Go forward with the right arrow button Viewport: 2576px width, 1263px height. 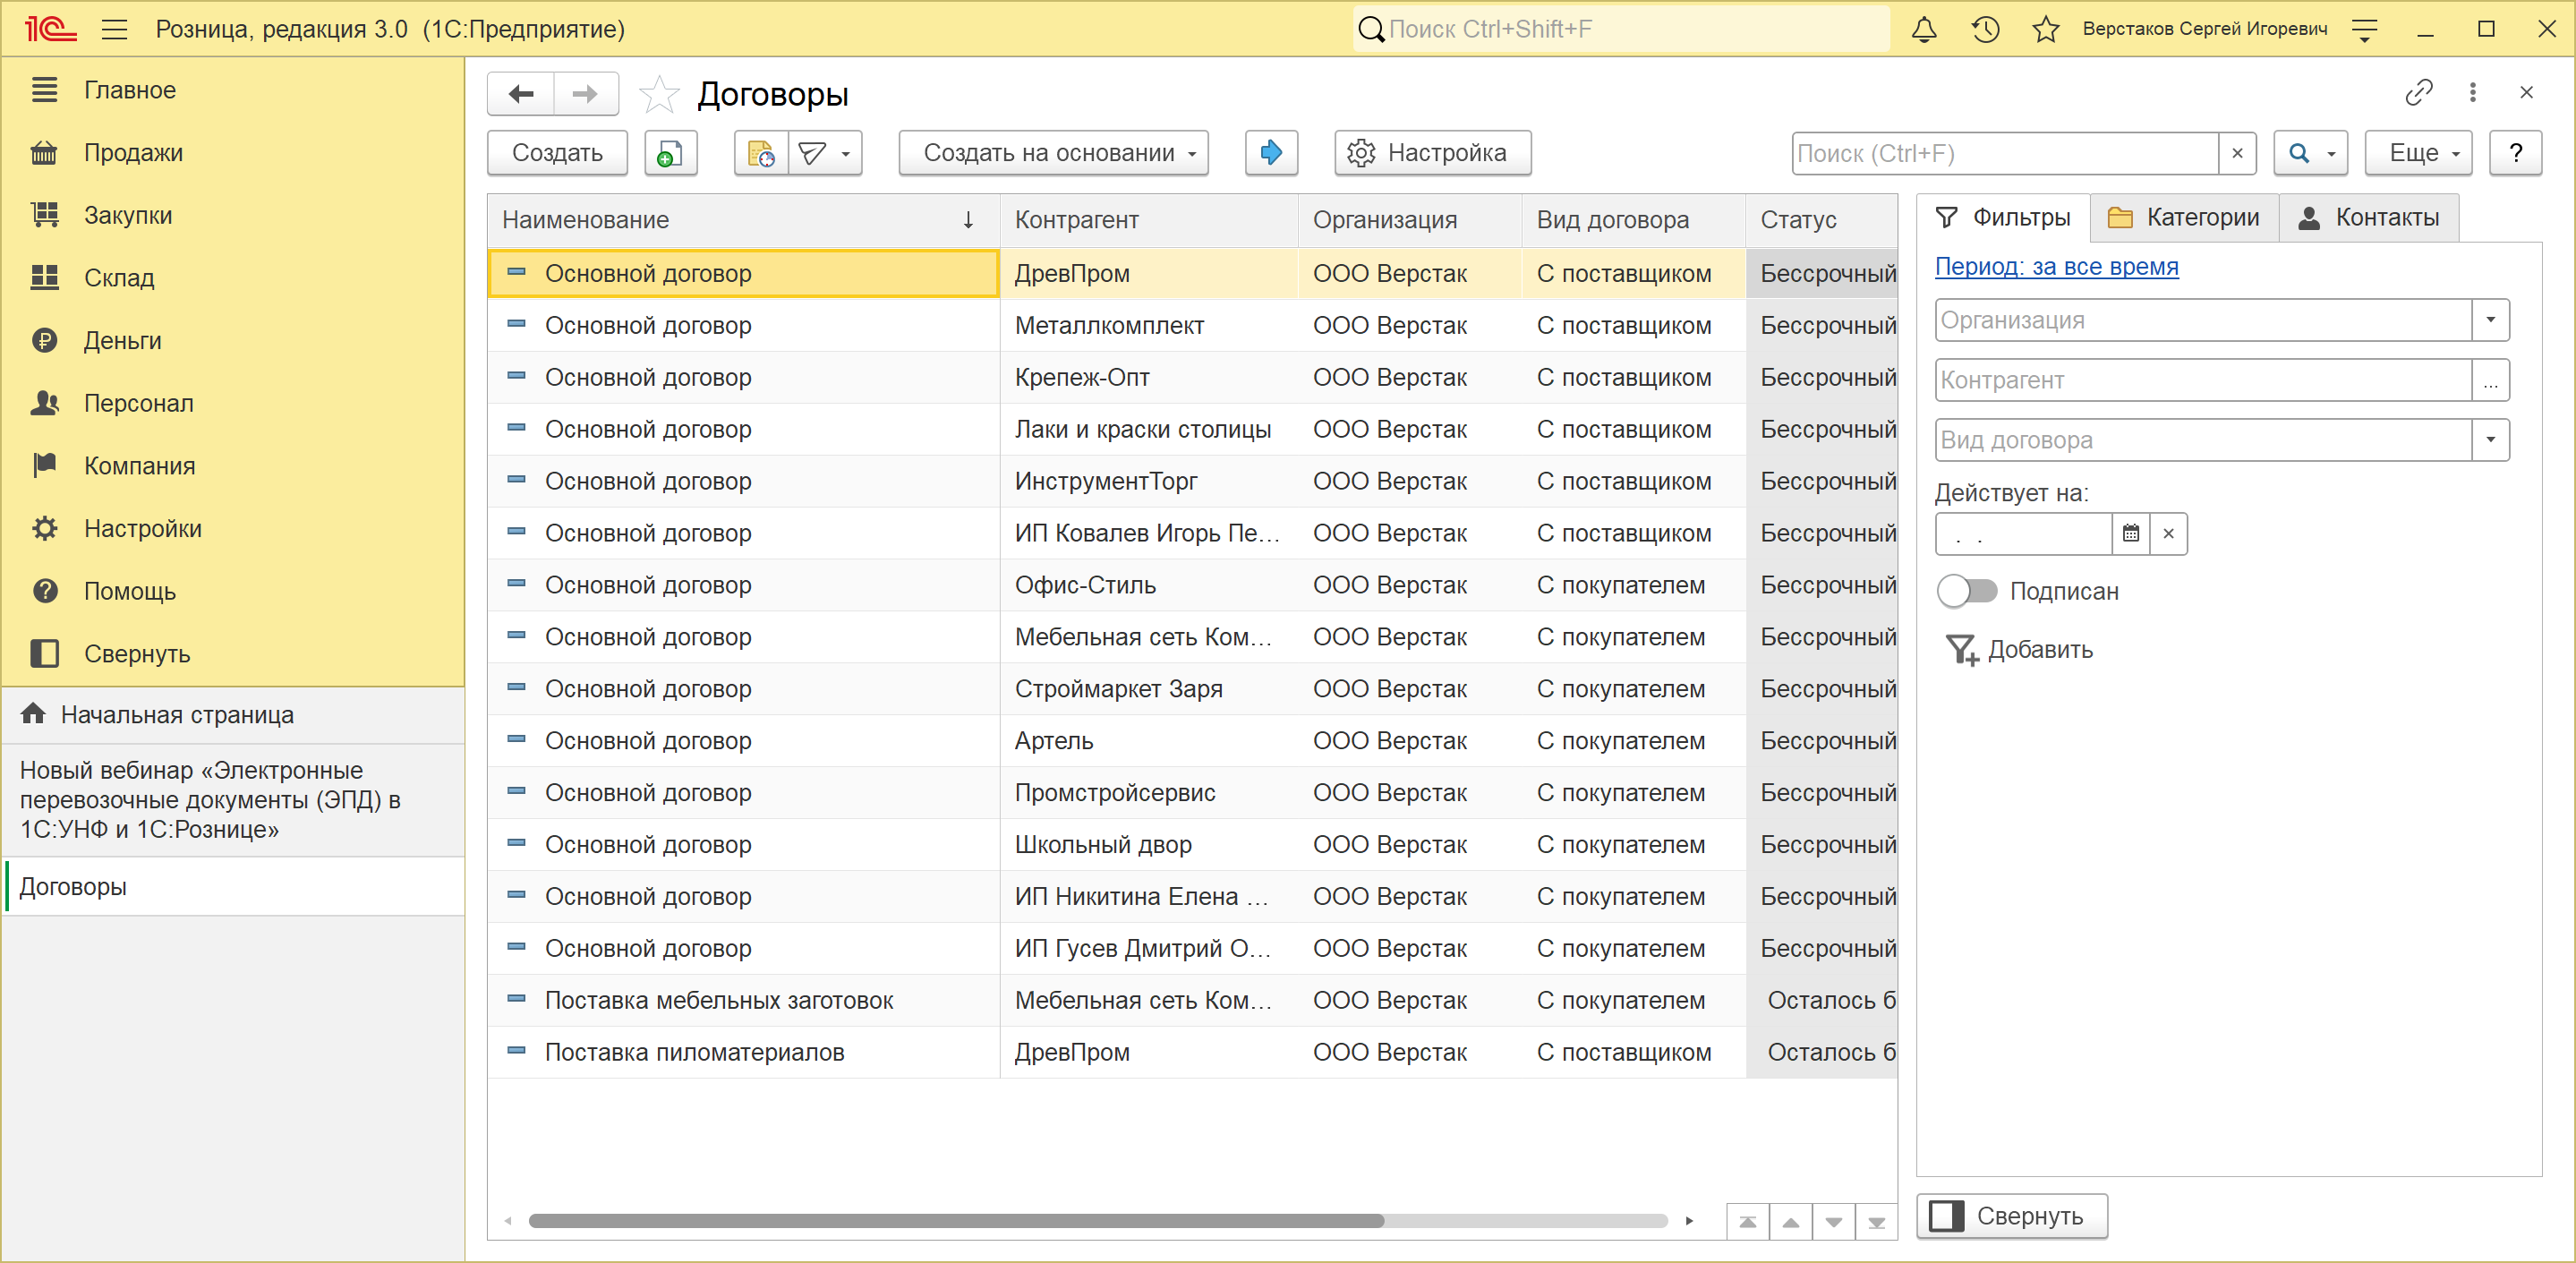coord(586,94)
